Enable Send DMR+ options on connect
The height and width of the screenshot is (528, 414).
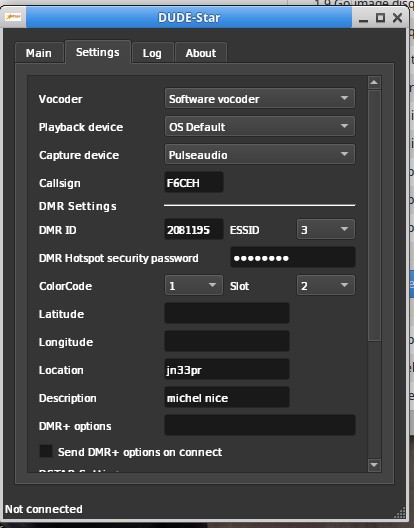tap(46, 451)
